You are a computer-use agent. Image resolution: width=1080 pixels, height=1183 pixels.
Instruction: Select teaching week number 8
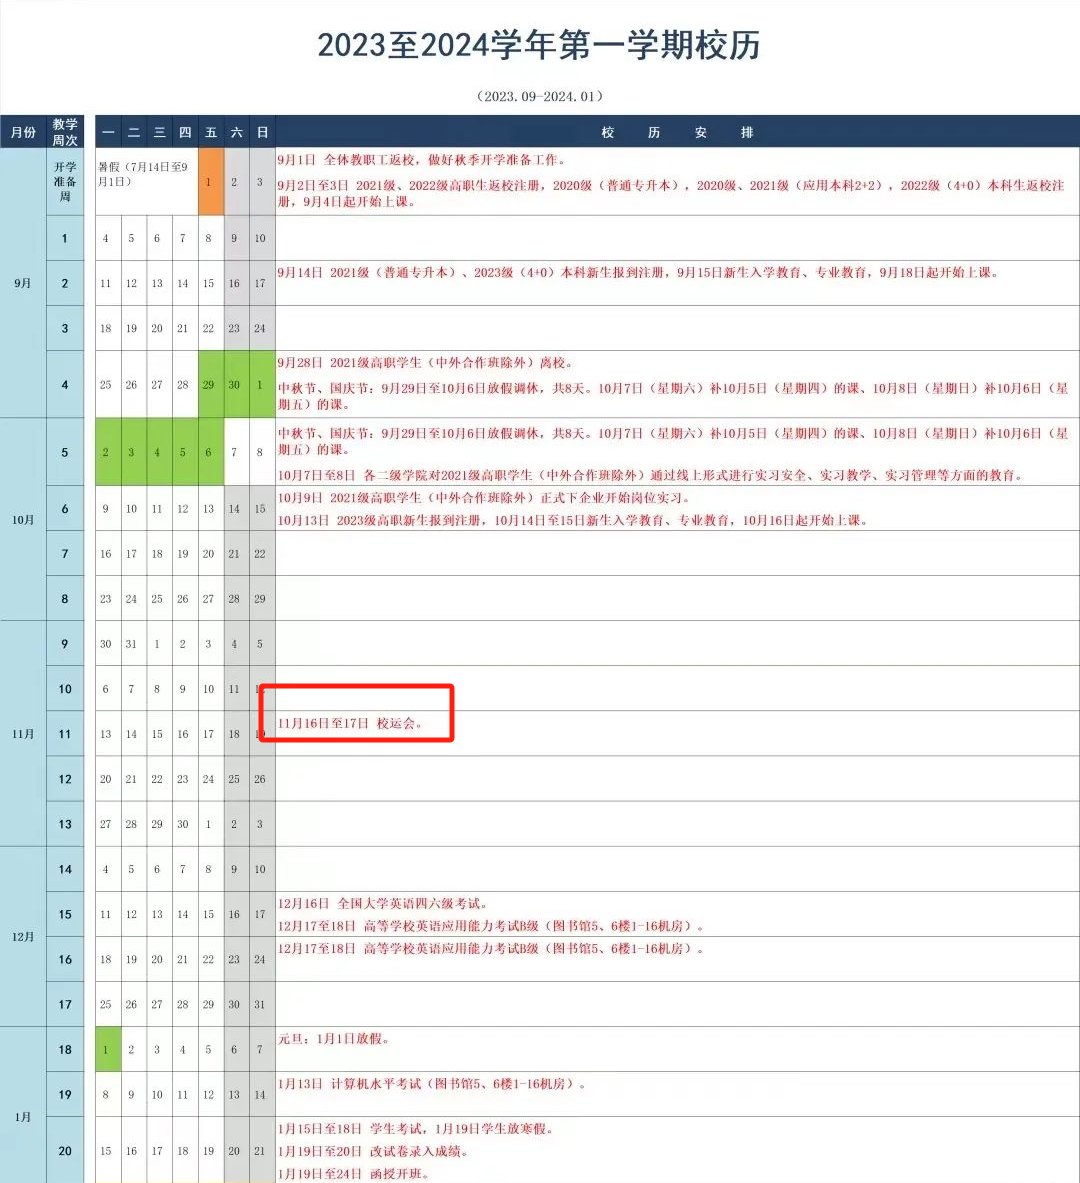click(65, 598)
